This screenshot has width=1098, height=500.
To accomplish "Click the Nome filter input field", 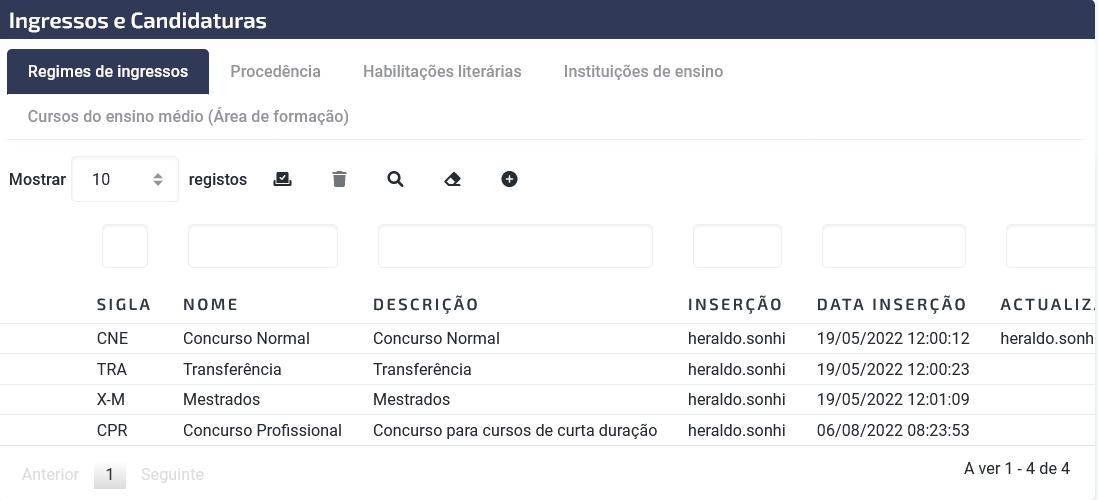I will pos(263,246).
